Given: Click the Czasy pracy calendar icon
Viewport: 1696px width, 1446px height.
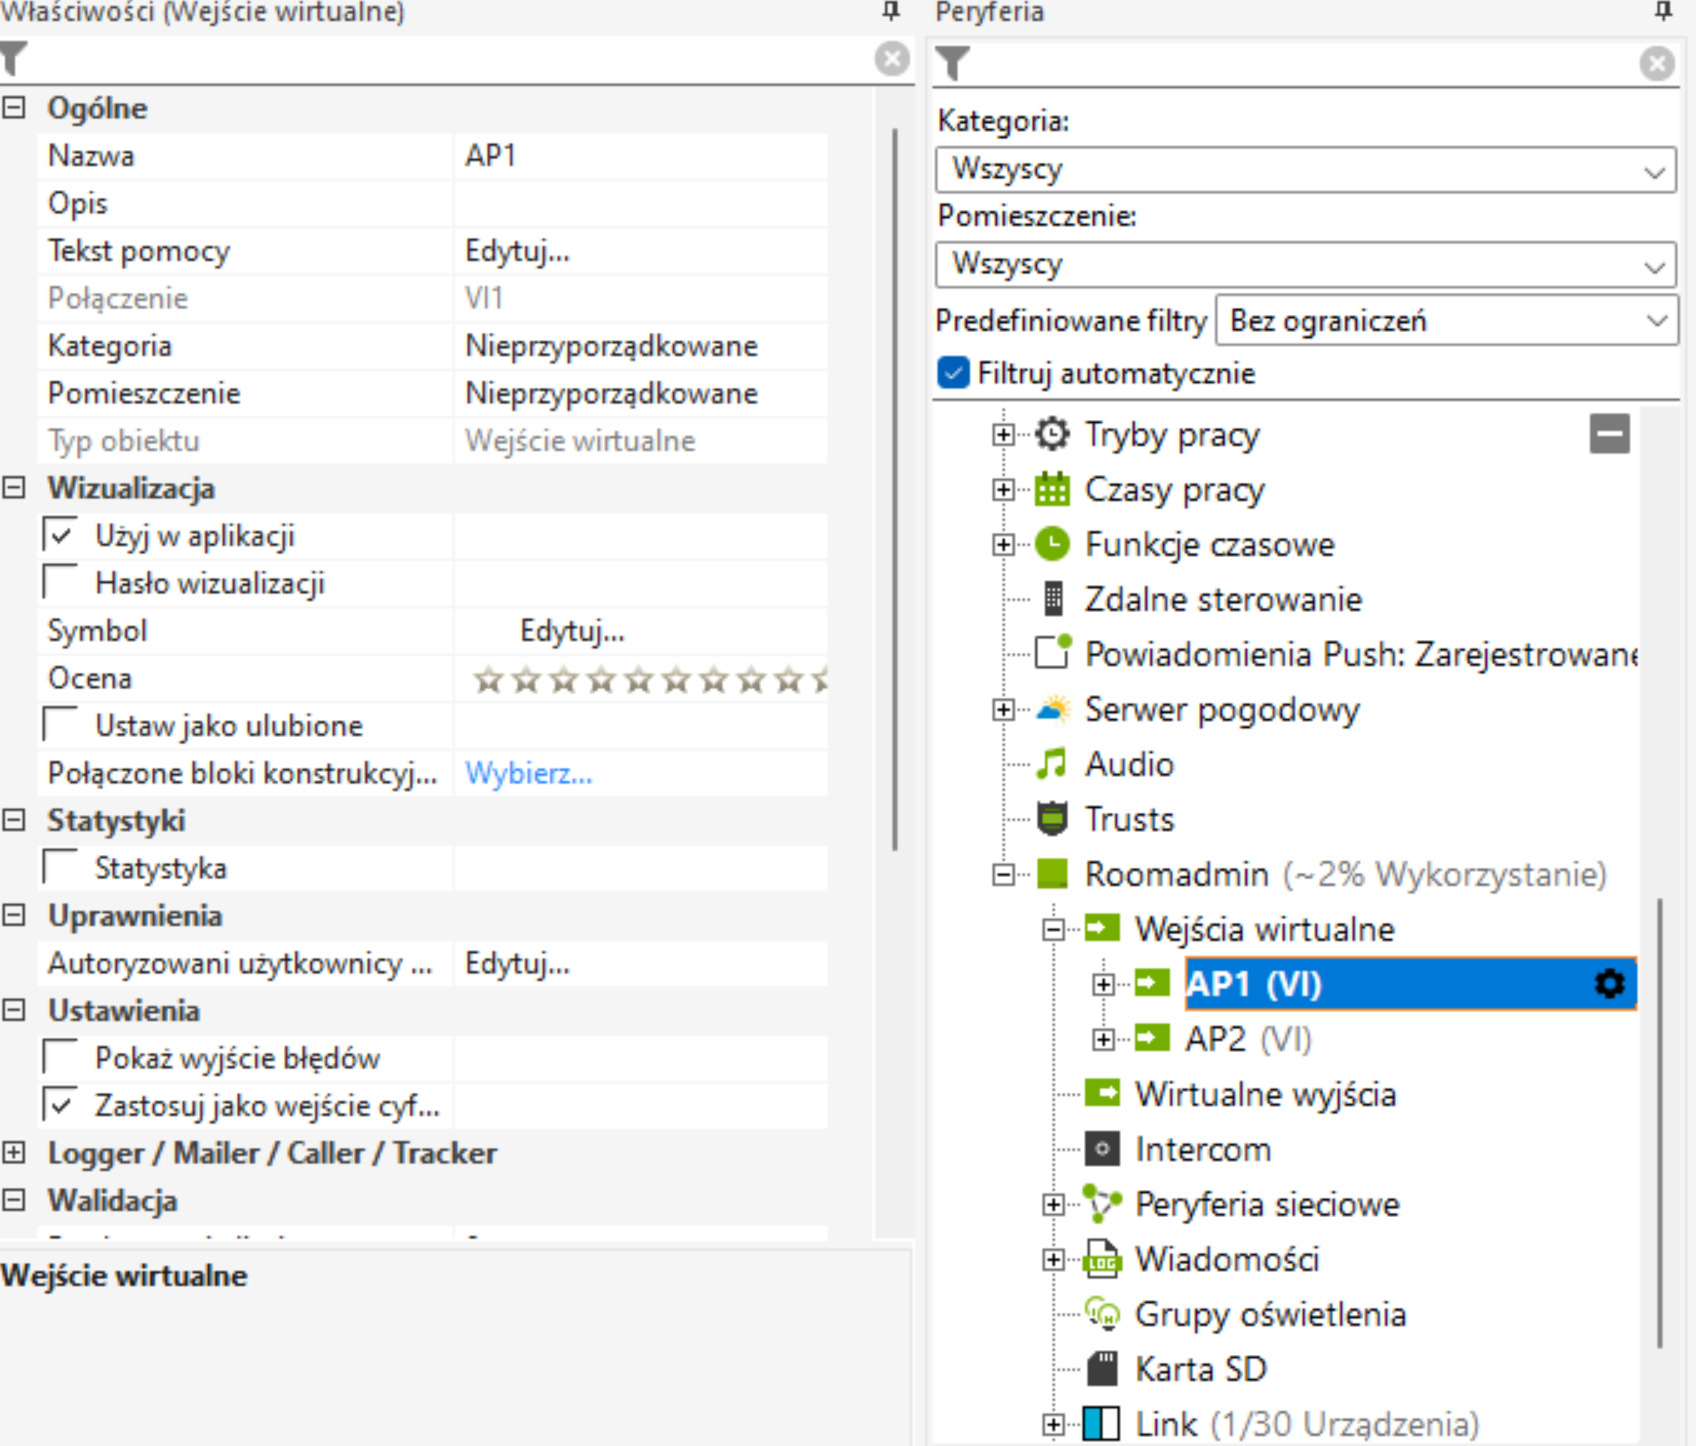Looking at the screenshot, I should tap(1051, 489).
